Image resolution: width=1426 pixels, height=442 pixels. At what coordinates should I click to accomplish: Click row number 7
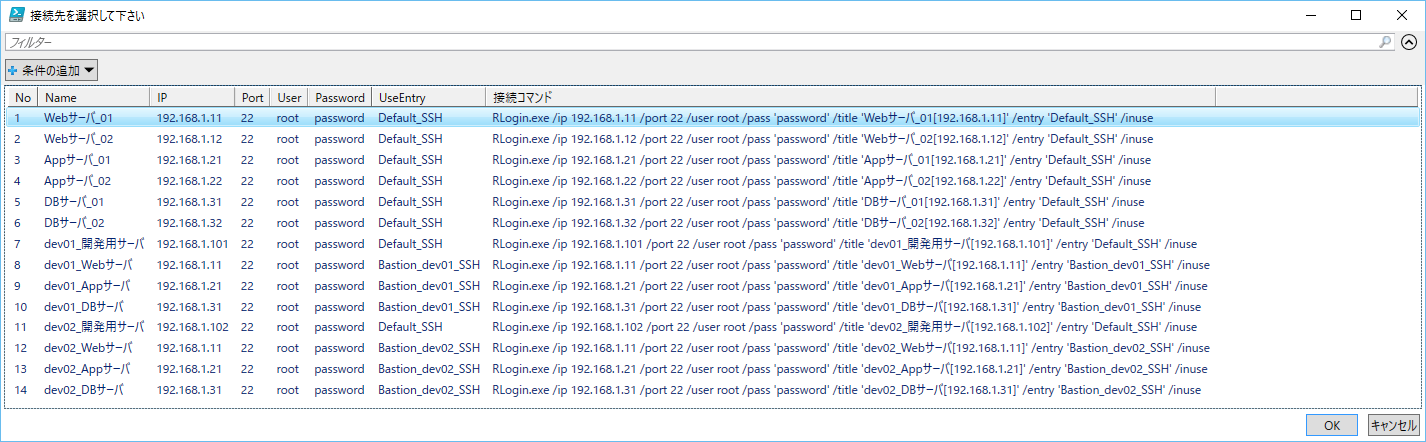coord(17,244)
